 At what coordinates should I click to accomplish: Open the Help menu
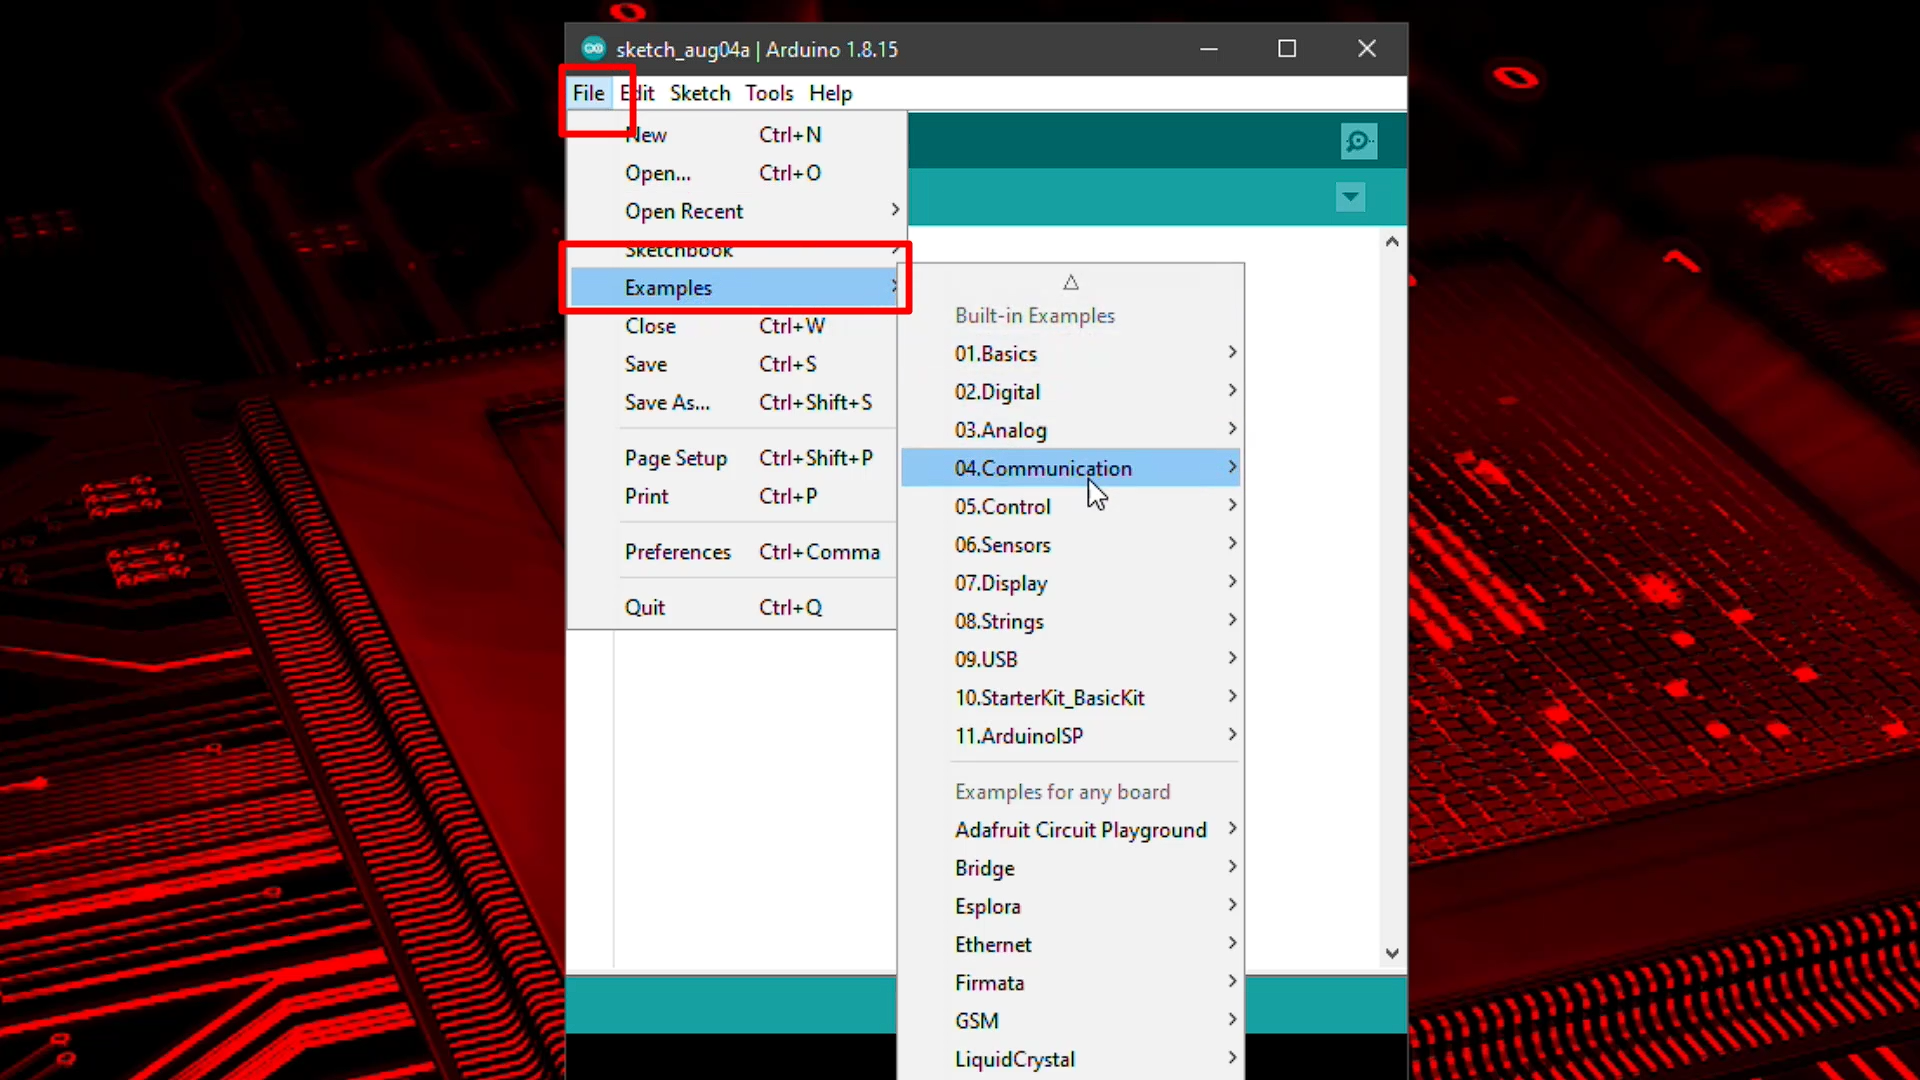(x=830, y=92)
